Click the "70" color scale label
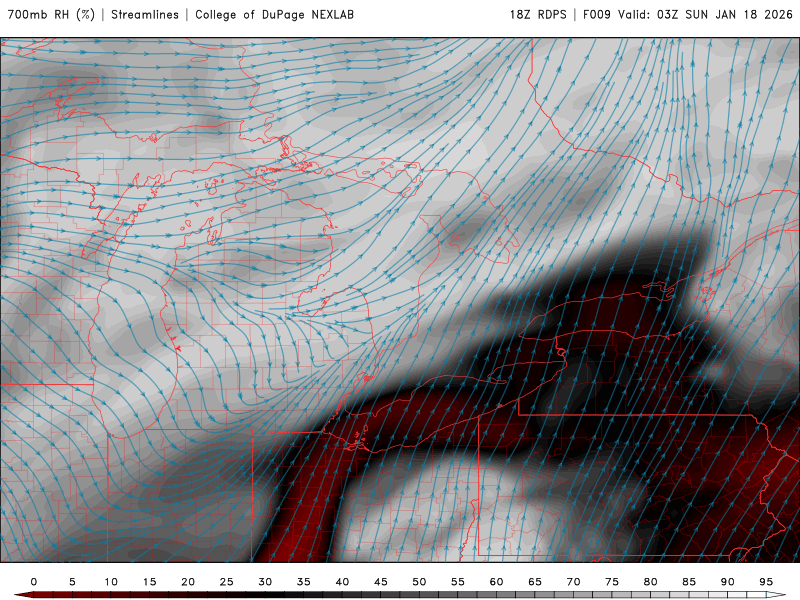 coord(573,582)
